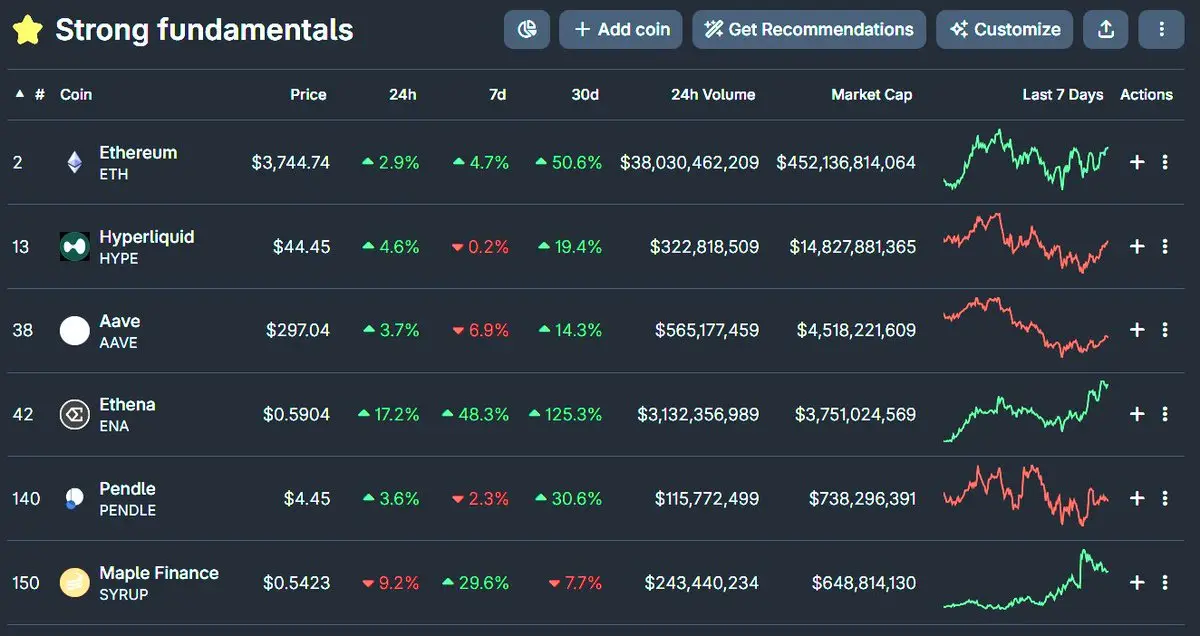Click the yellow star favorite icon
1200x636 pixels.
(x=27, y=30)
